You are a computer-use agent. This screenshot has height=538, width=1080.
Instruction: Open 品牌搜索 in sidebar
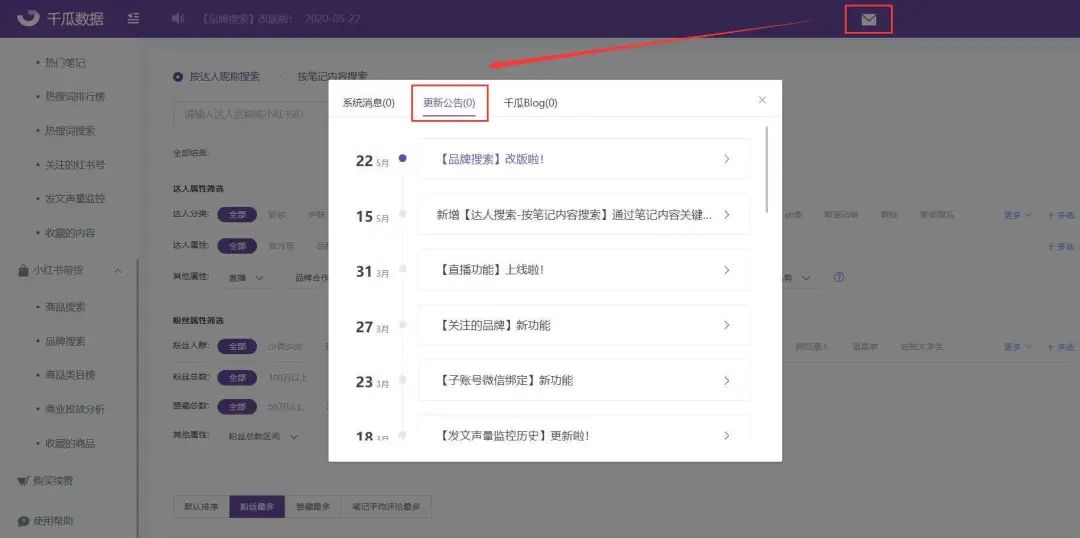(65, 341)
